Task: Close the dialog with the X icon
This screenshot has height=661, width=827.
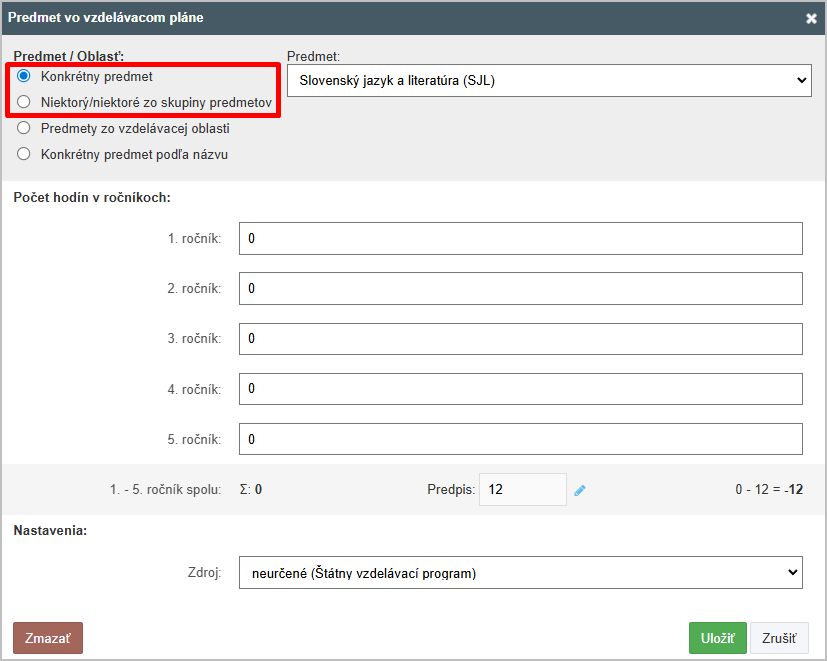Action: coord(811,18)
